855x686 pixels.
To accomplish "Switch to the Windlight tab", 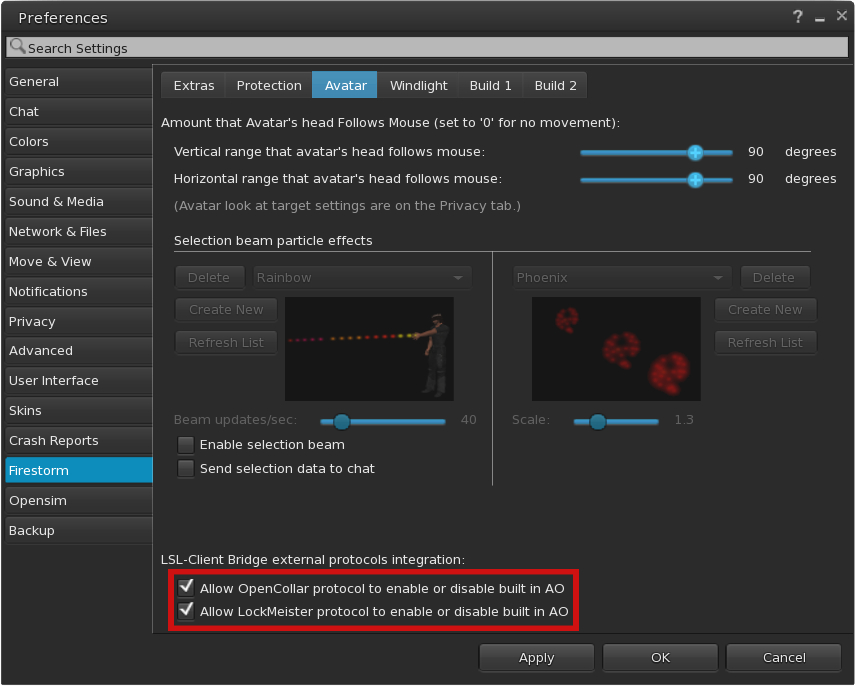I will point(418,86).
